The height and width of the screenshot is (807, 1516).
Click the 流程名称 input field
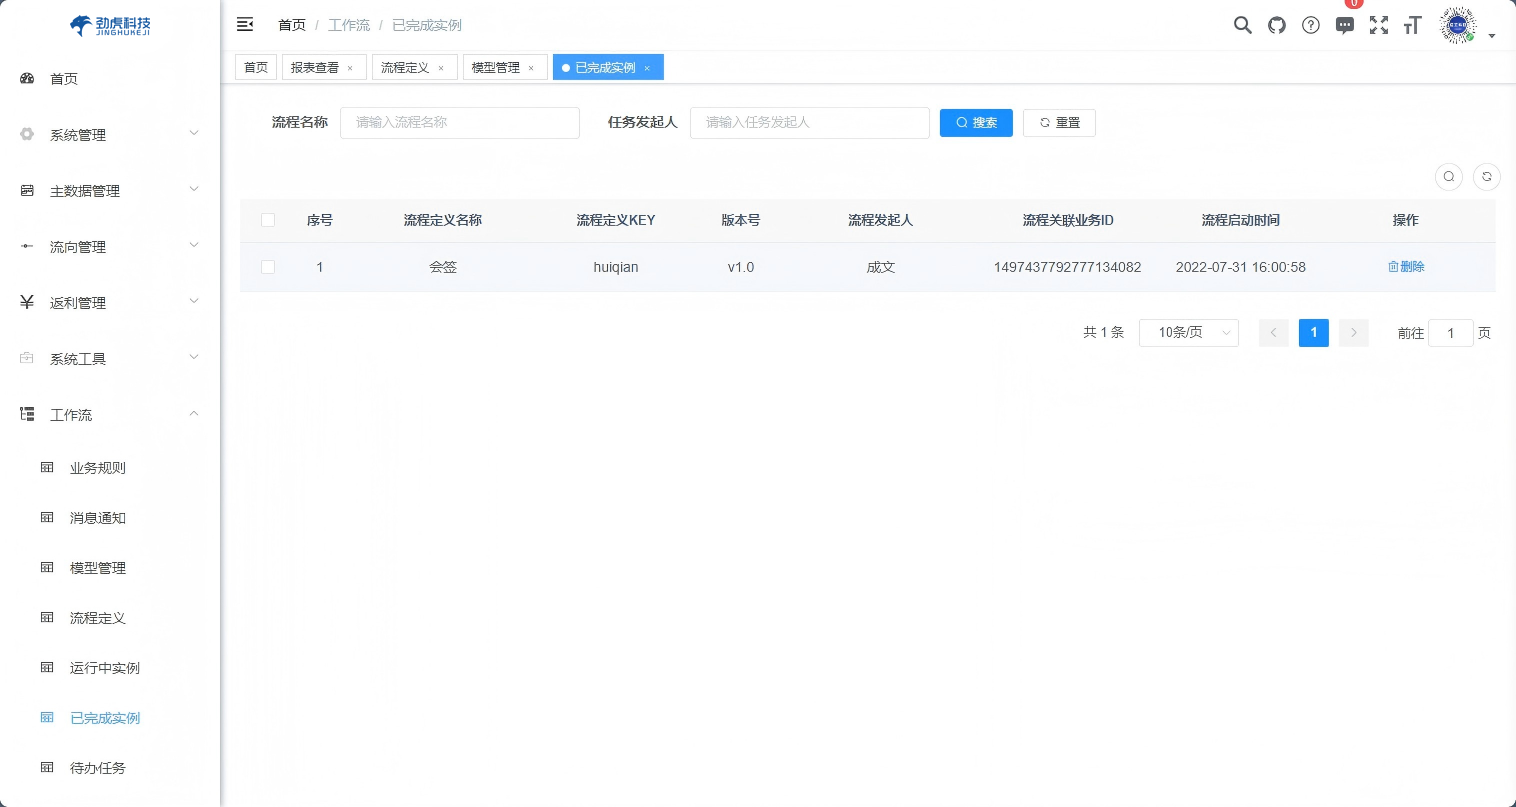[x=460, y=123]
